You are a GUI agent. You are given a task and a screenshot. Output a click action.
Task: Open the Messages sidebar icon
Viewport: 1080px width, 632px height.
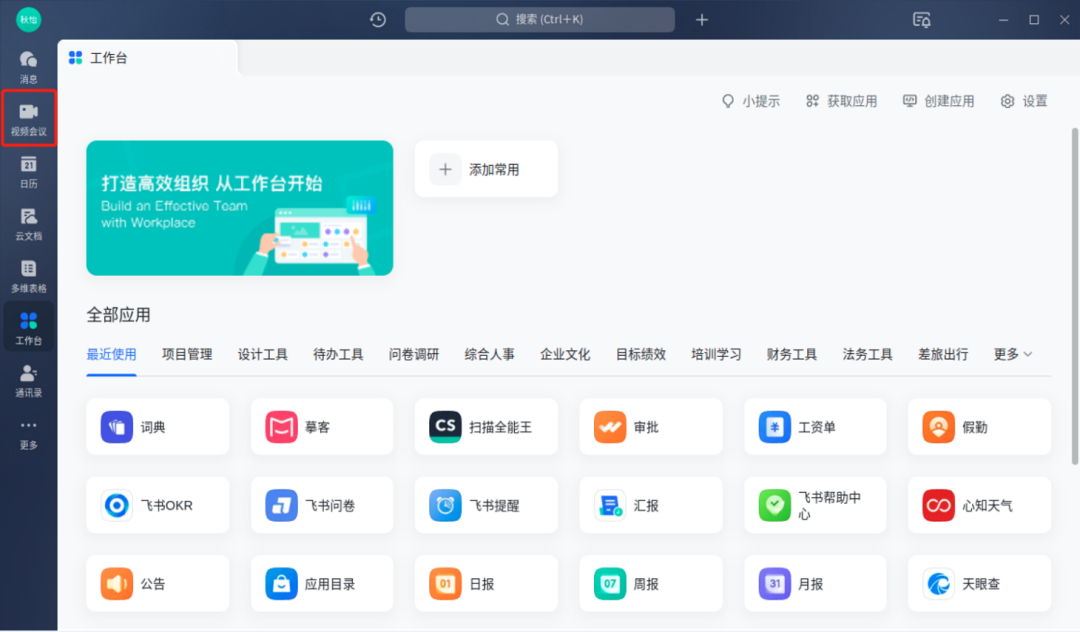(x=28, y=66)
